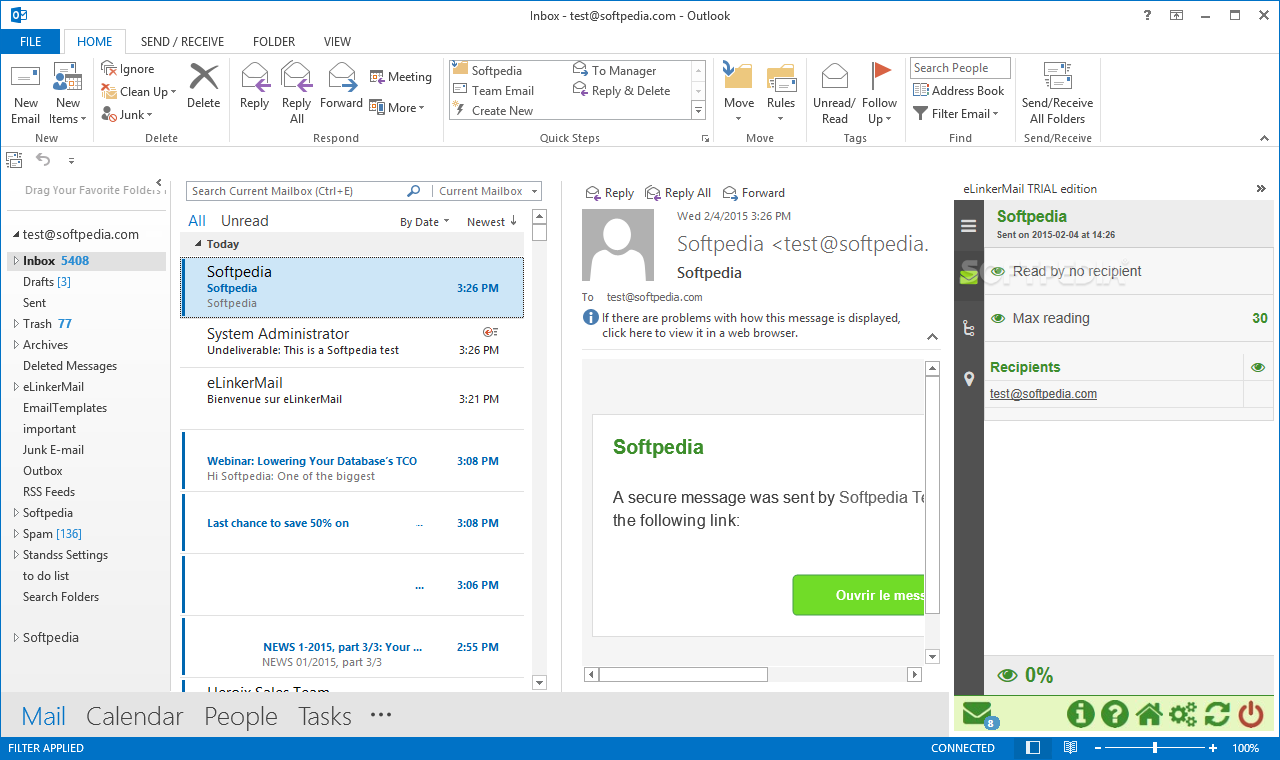Open the Filter Email dropdown

(956, 113)
